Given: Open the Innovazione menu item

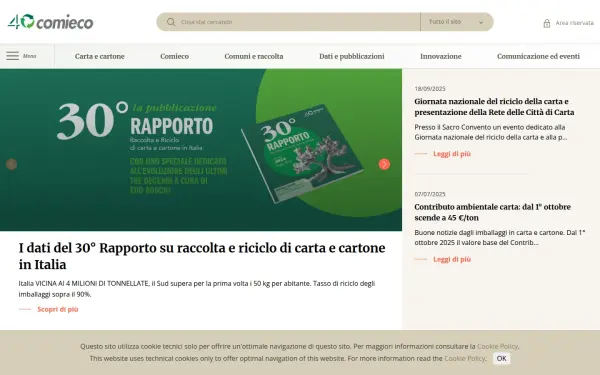Looking at the screenshot, I should (441, 56).
